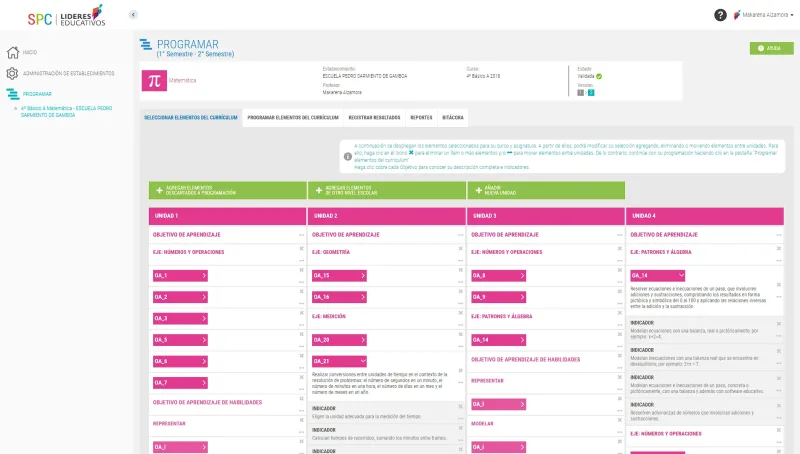Switch to Seleccionar Elementos del Currículum tab
This screenshot has width=800, height=454.
point(191,118)
